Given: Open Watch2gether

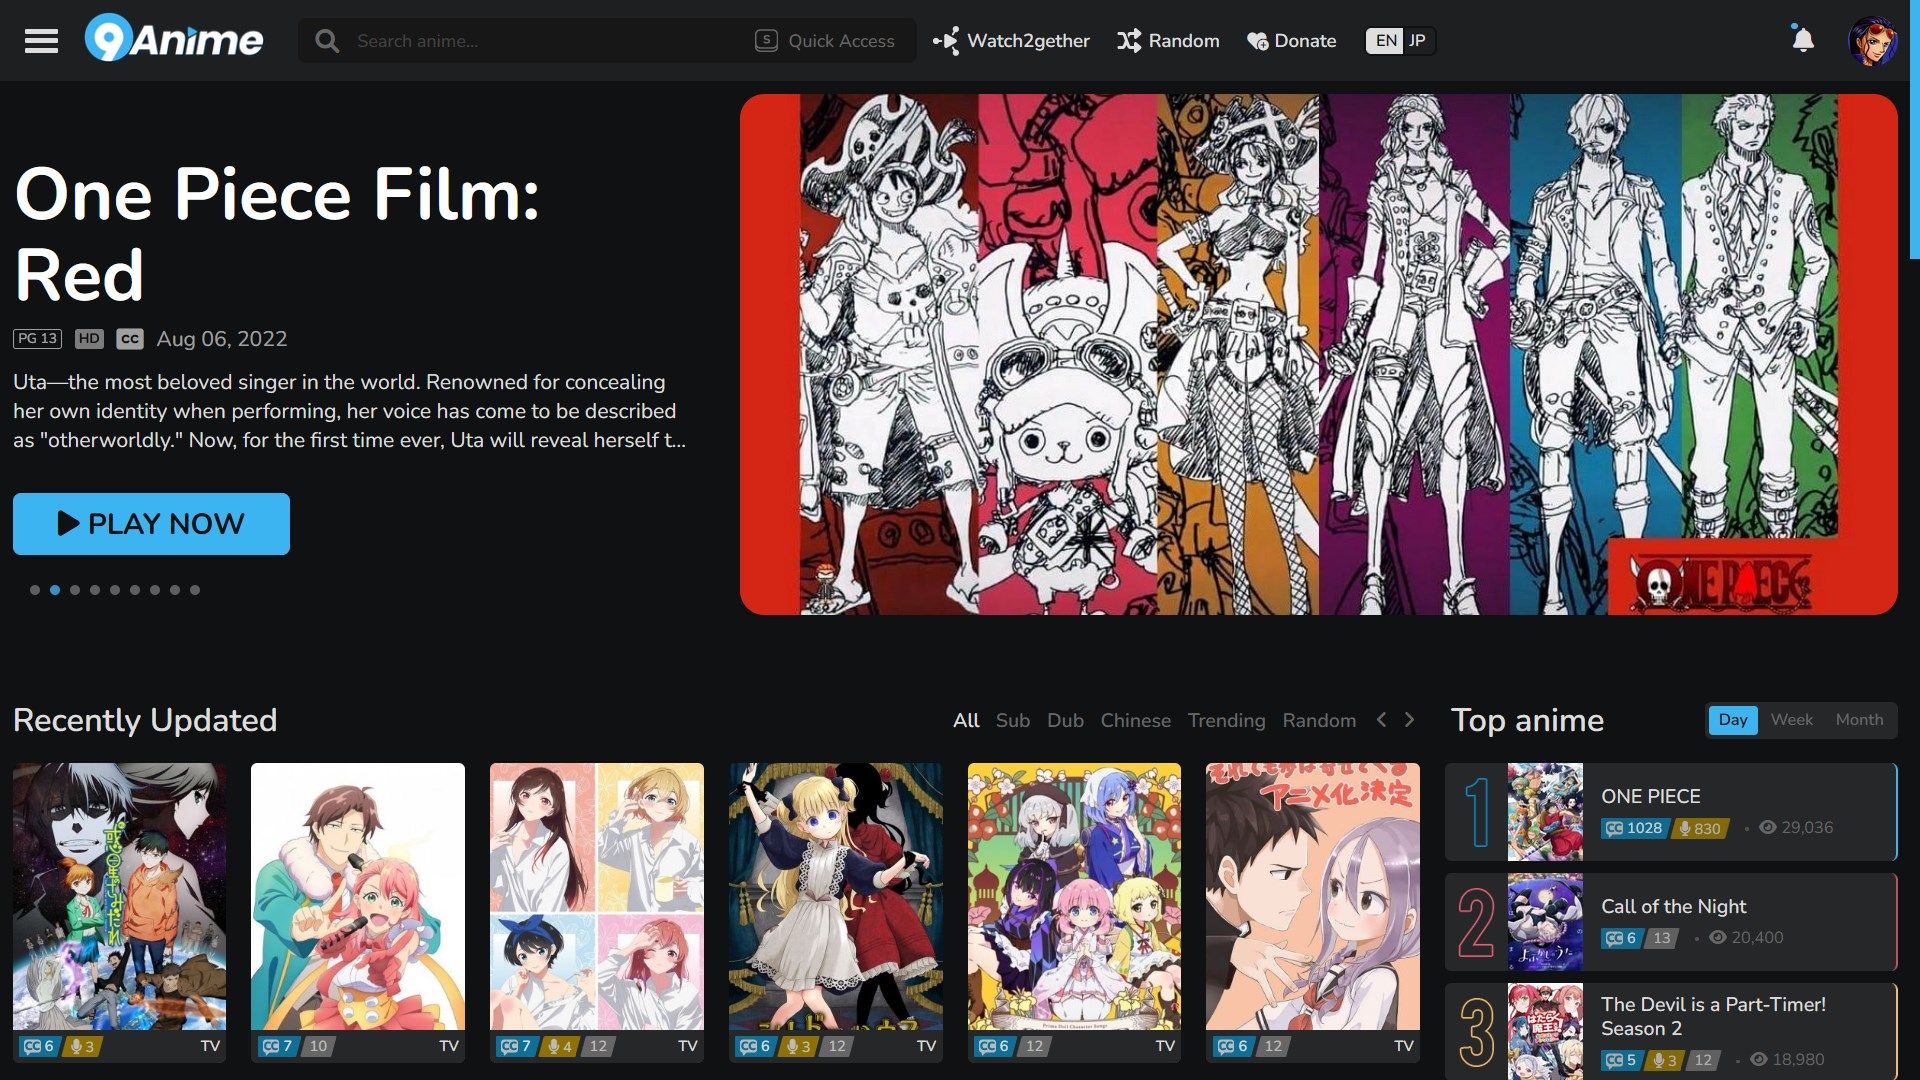Looking at the screenshot, I should (x=1011, y=41).
